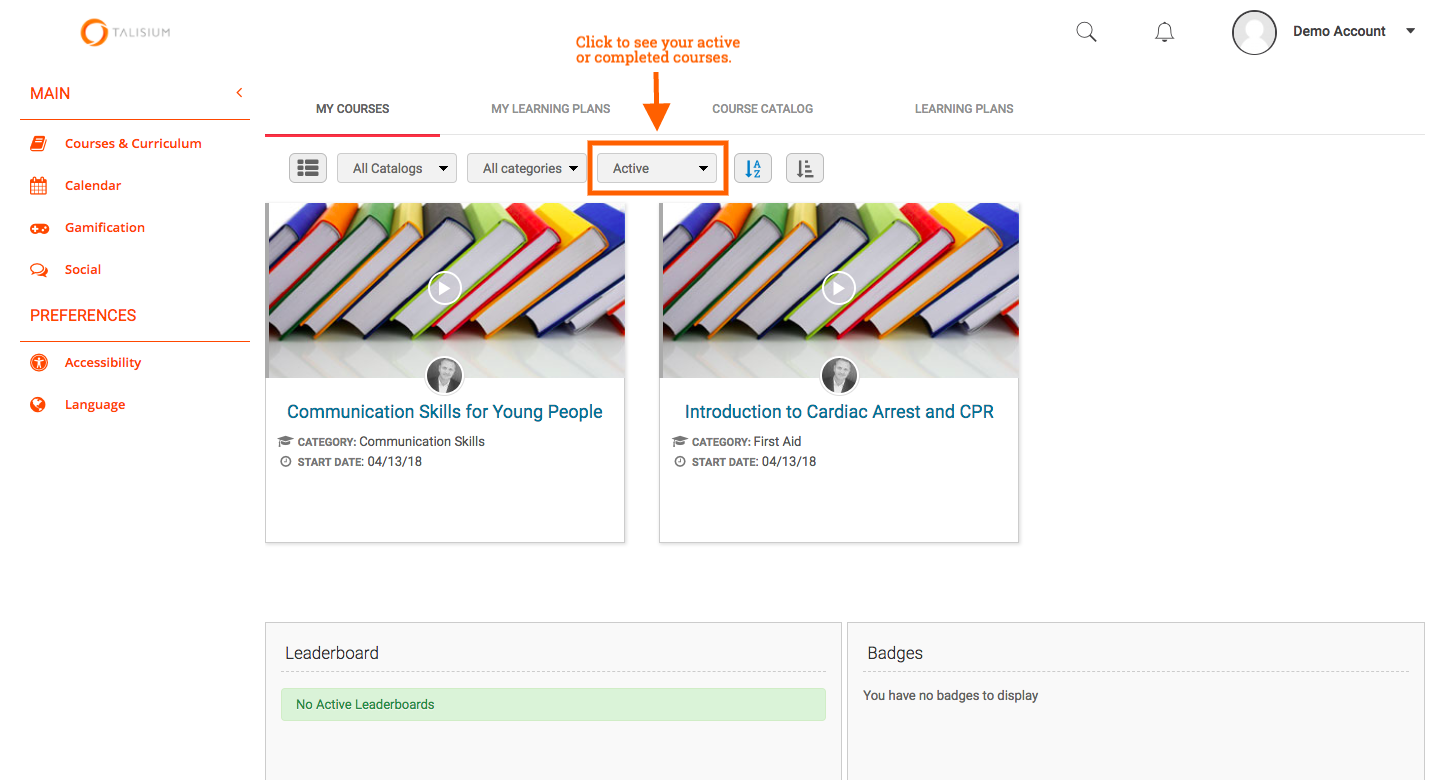Click the clock icon on Communication Skills card
1440x780 pixels.
click(x=286, y=462)
